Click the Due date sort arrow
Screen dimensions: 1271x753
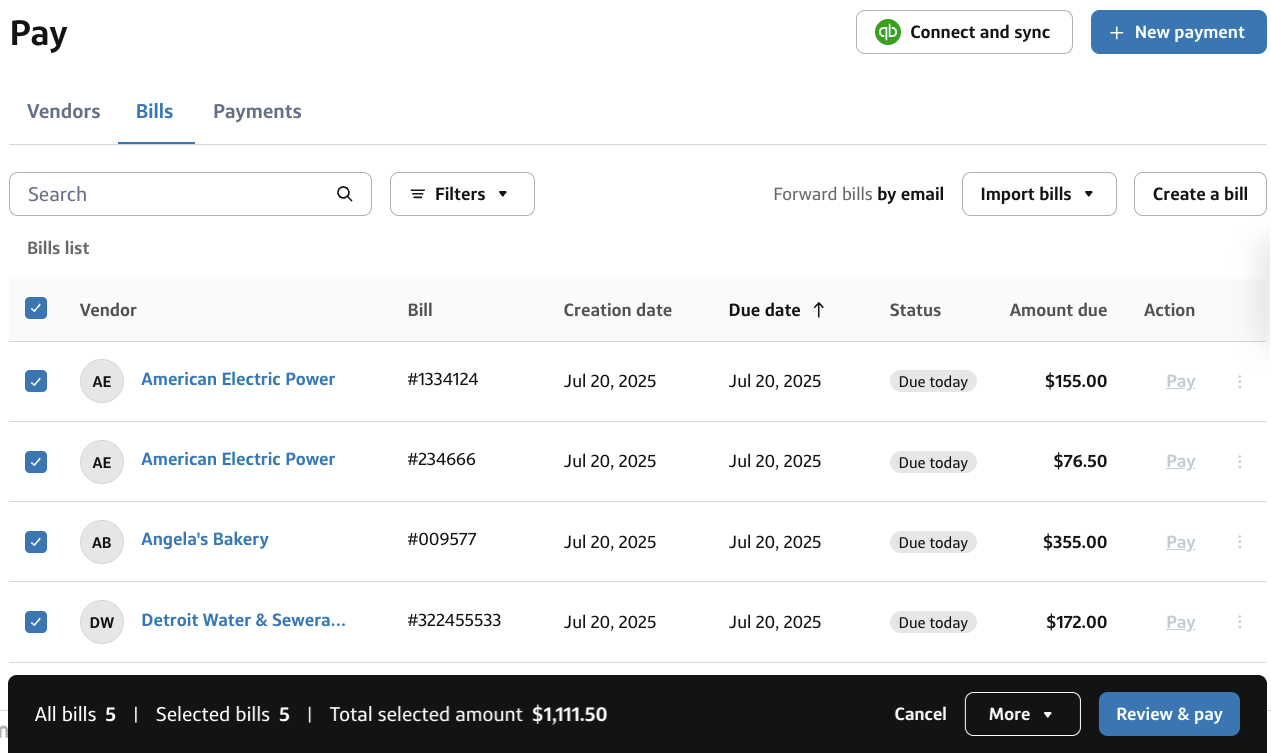(x=819, y=310)
